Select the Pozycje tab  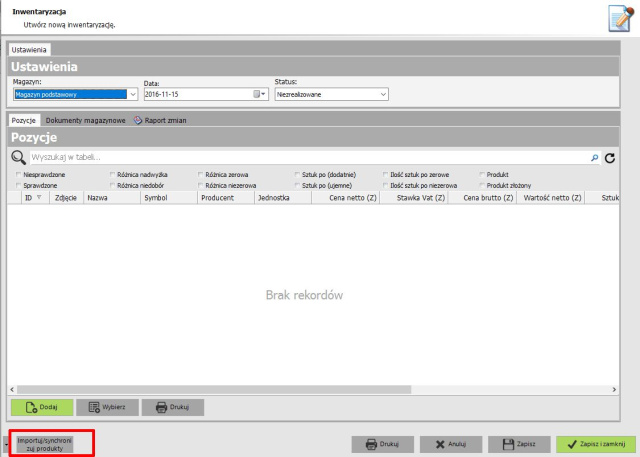click(24, 120)
